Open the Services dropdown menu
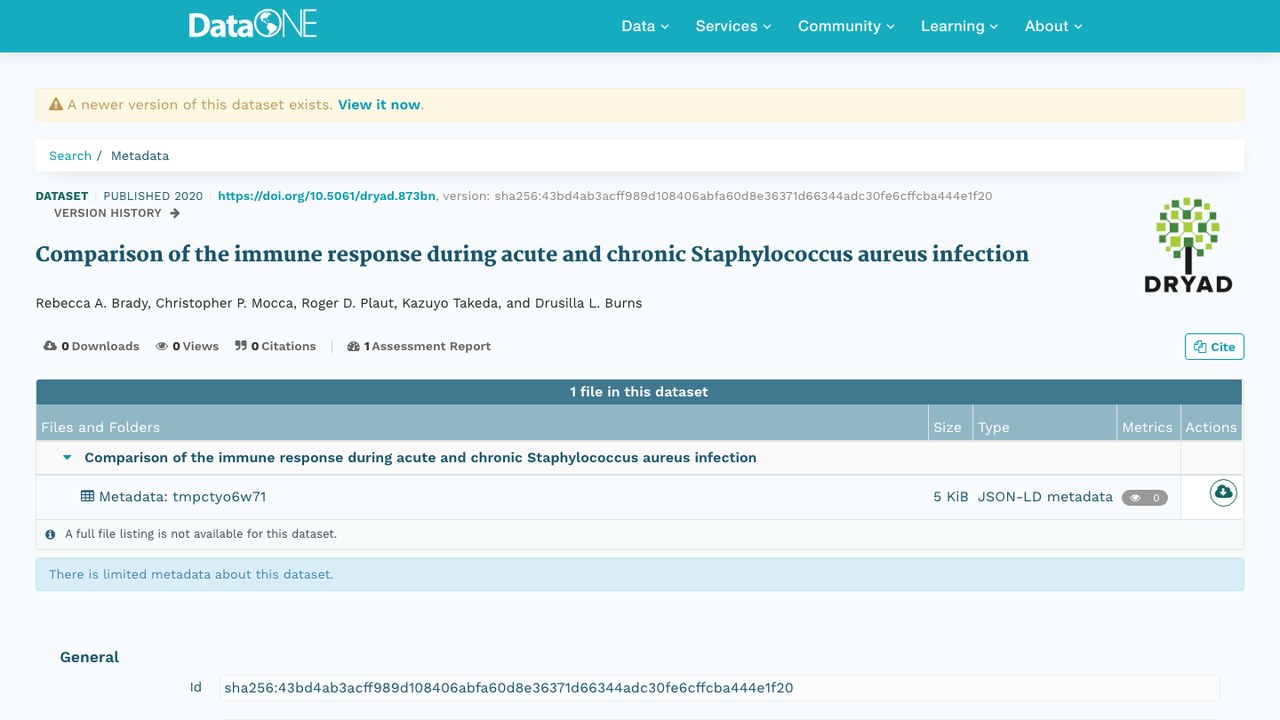 [x=733, y=26]
